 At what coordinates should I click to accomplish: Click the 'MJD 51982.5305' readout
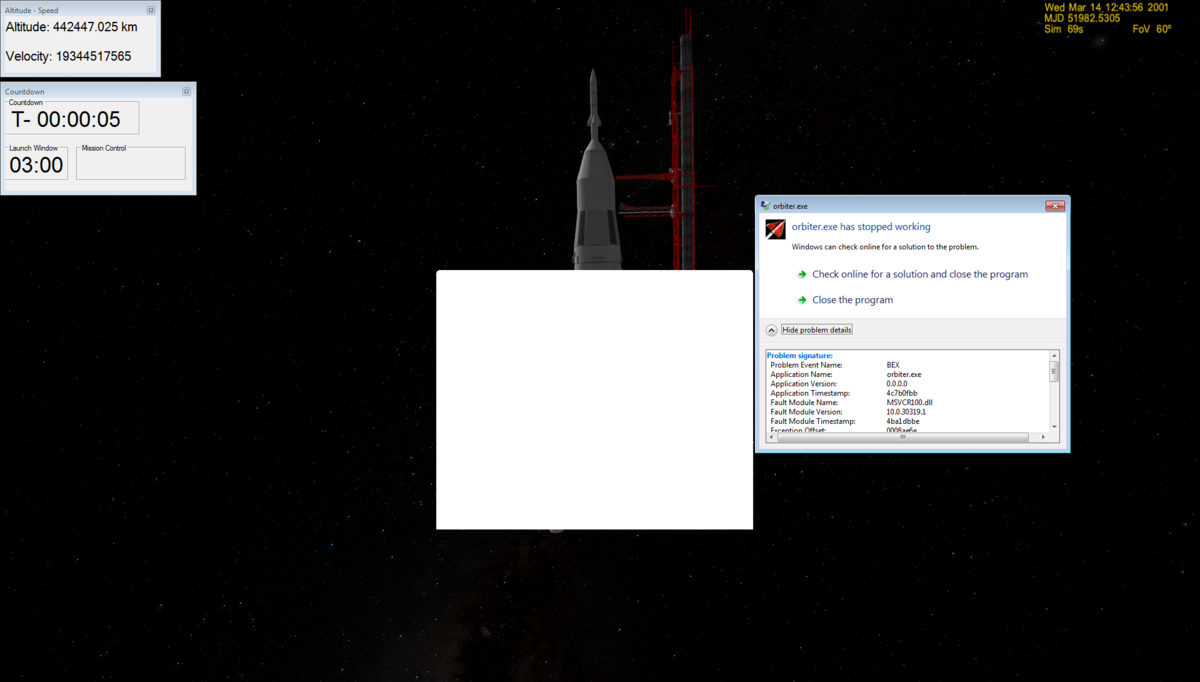pos(1082,18)
